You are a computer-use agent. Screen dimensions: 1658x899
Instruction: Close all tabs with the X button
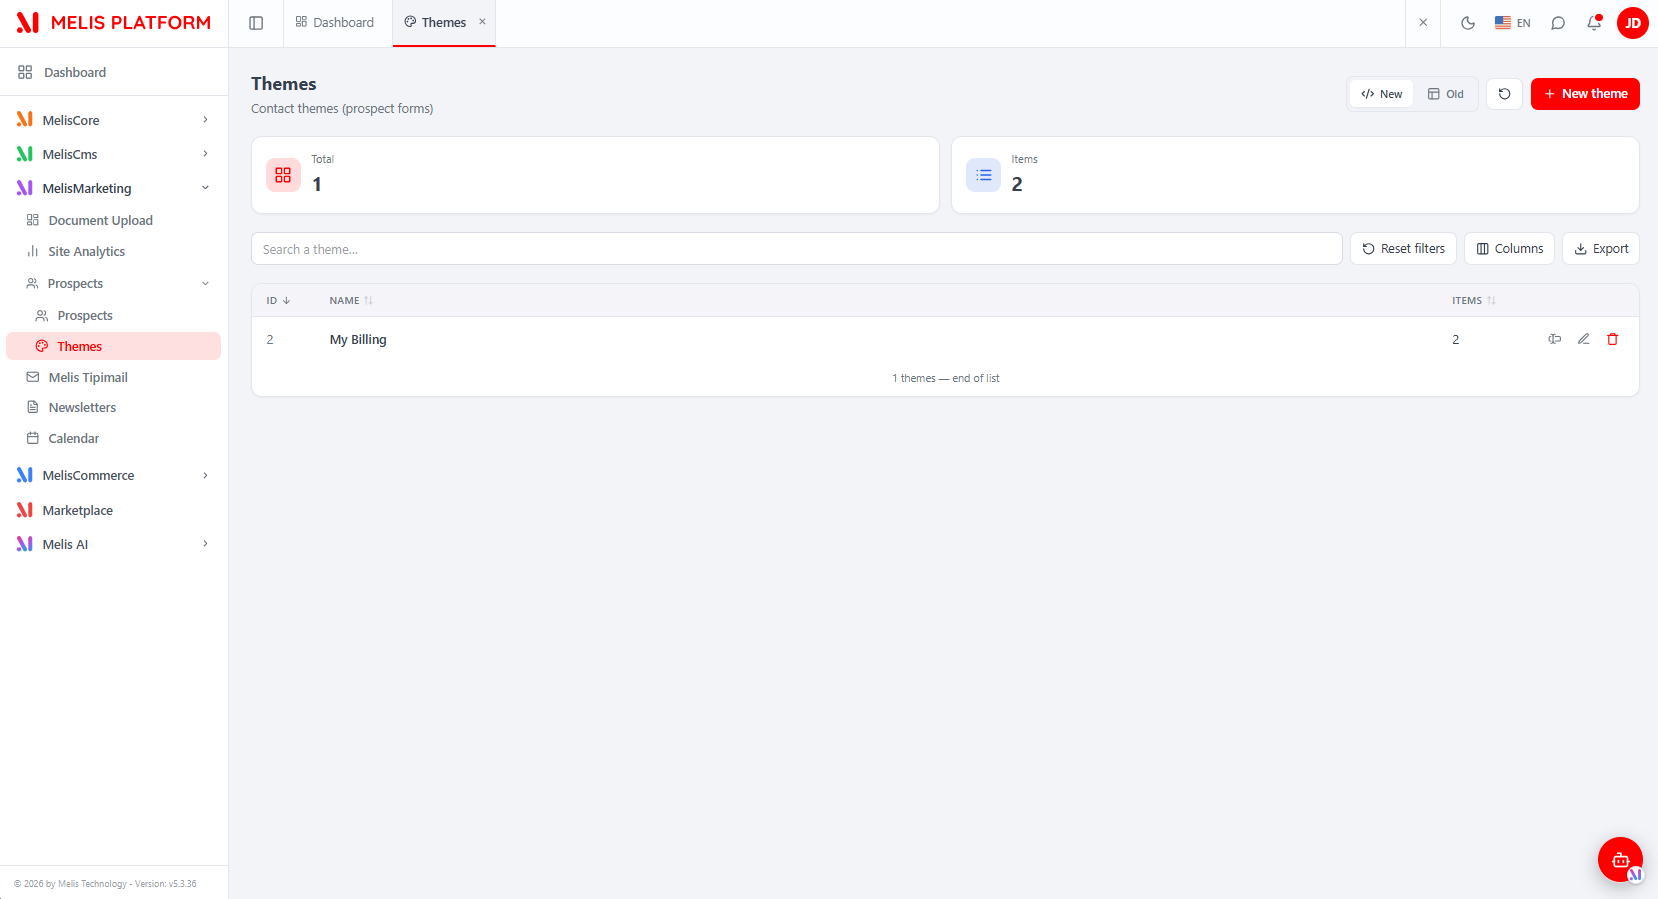point(1423,22)
